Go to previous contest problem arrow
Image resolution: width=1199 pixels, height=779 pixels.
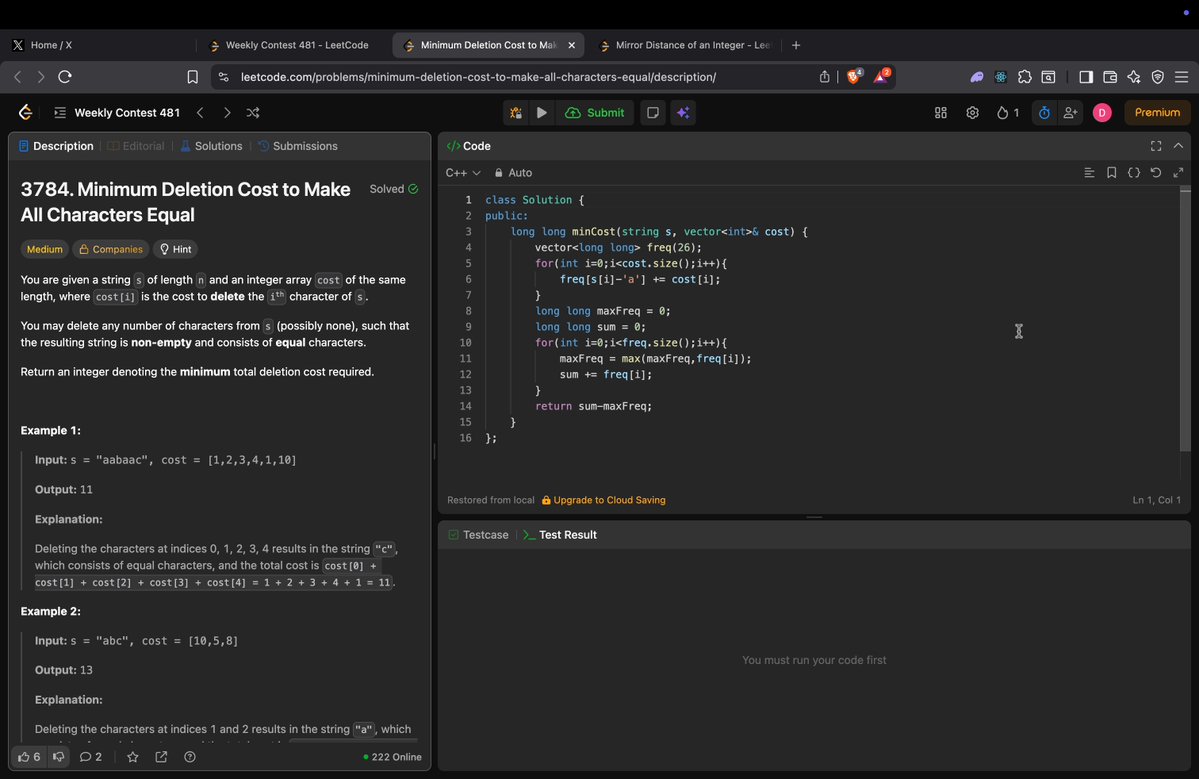pos(200,112)
